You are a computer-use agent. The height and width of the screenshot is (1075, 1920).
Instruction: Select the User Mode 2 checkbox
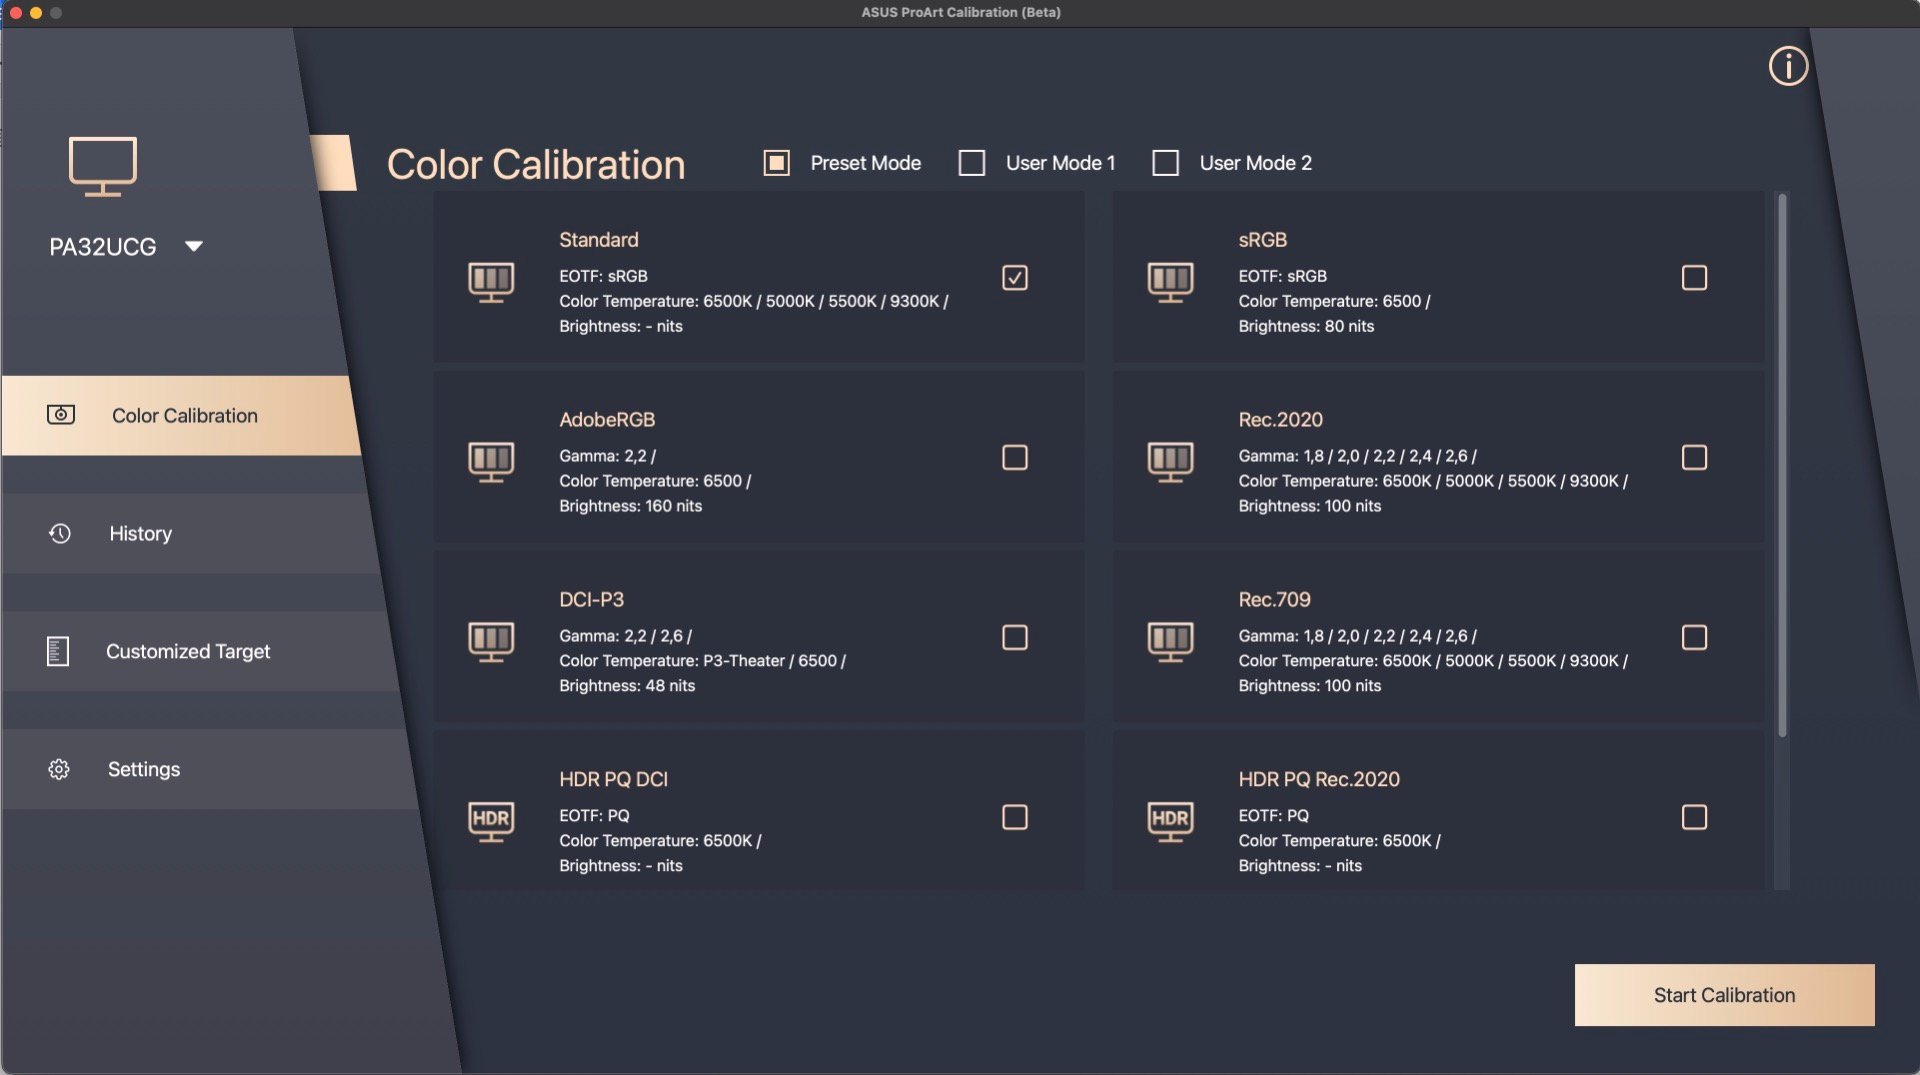pyautogui.click(x=1166, y=163)
